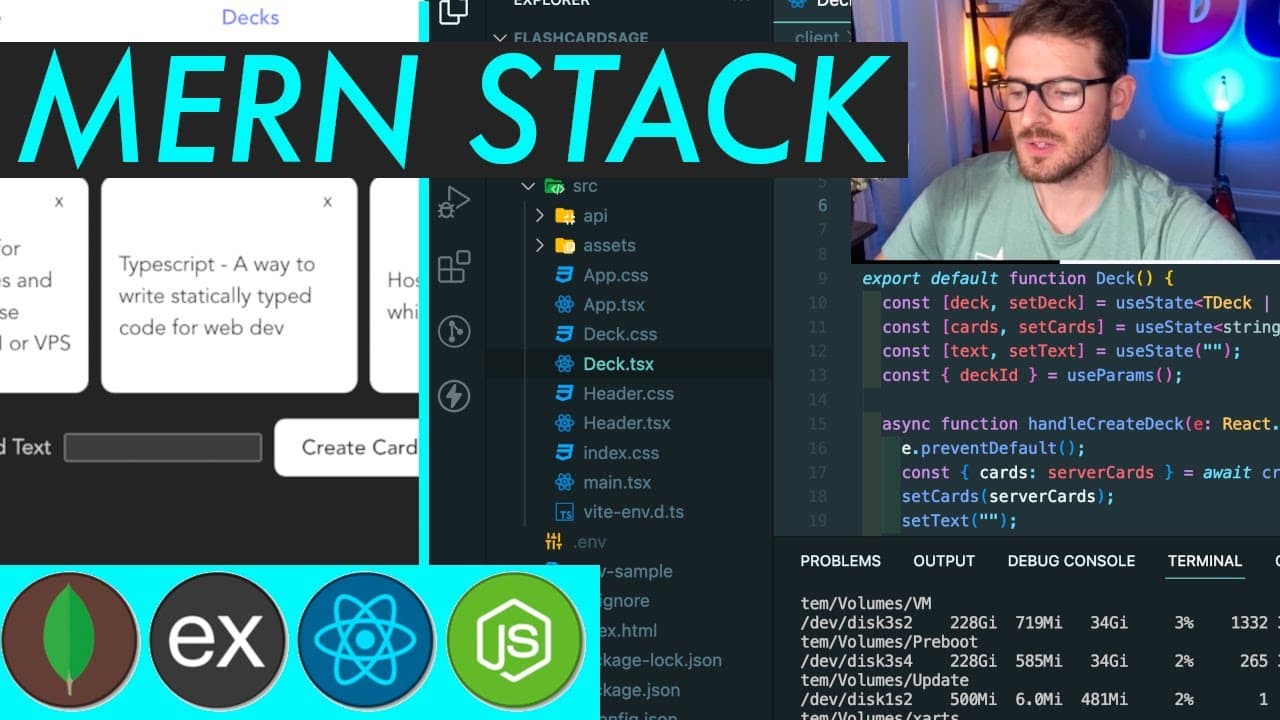
Task: Open Header.tsx in the file tree
Action: (x=628, y=423)
